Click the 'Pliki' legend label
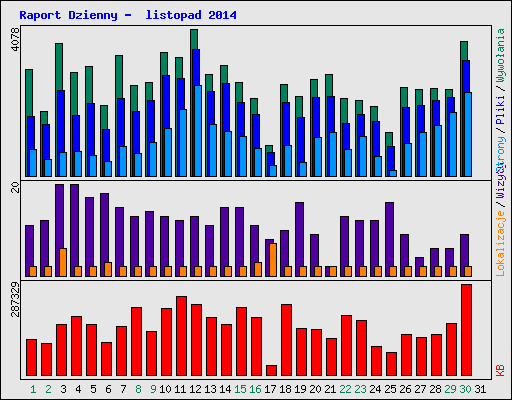The height and width of the screenshot is (400, 512). click(x=500, y=110)
